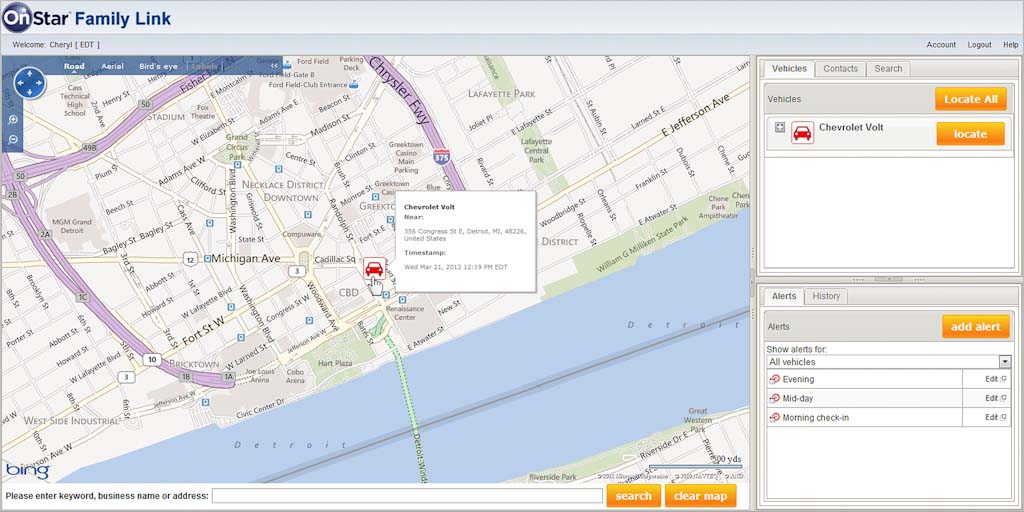
Task: Click the Evening alert name
Action: [798, 379]
